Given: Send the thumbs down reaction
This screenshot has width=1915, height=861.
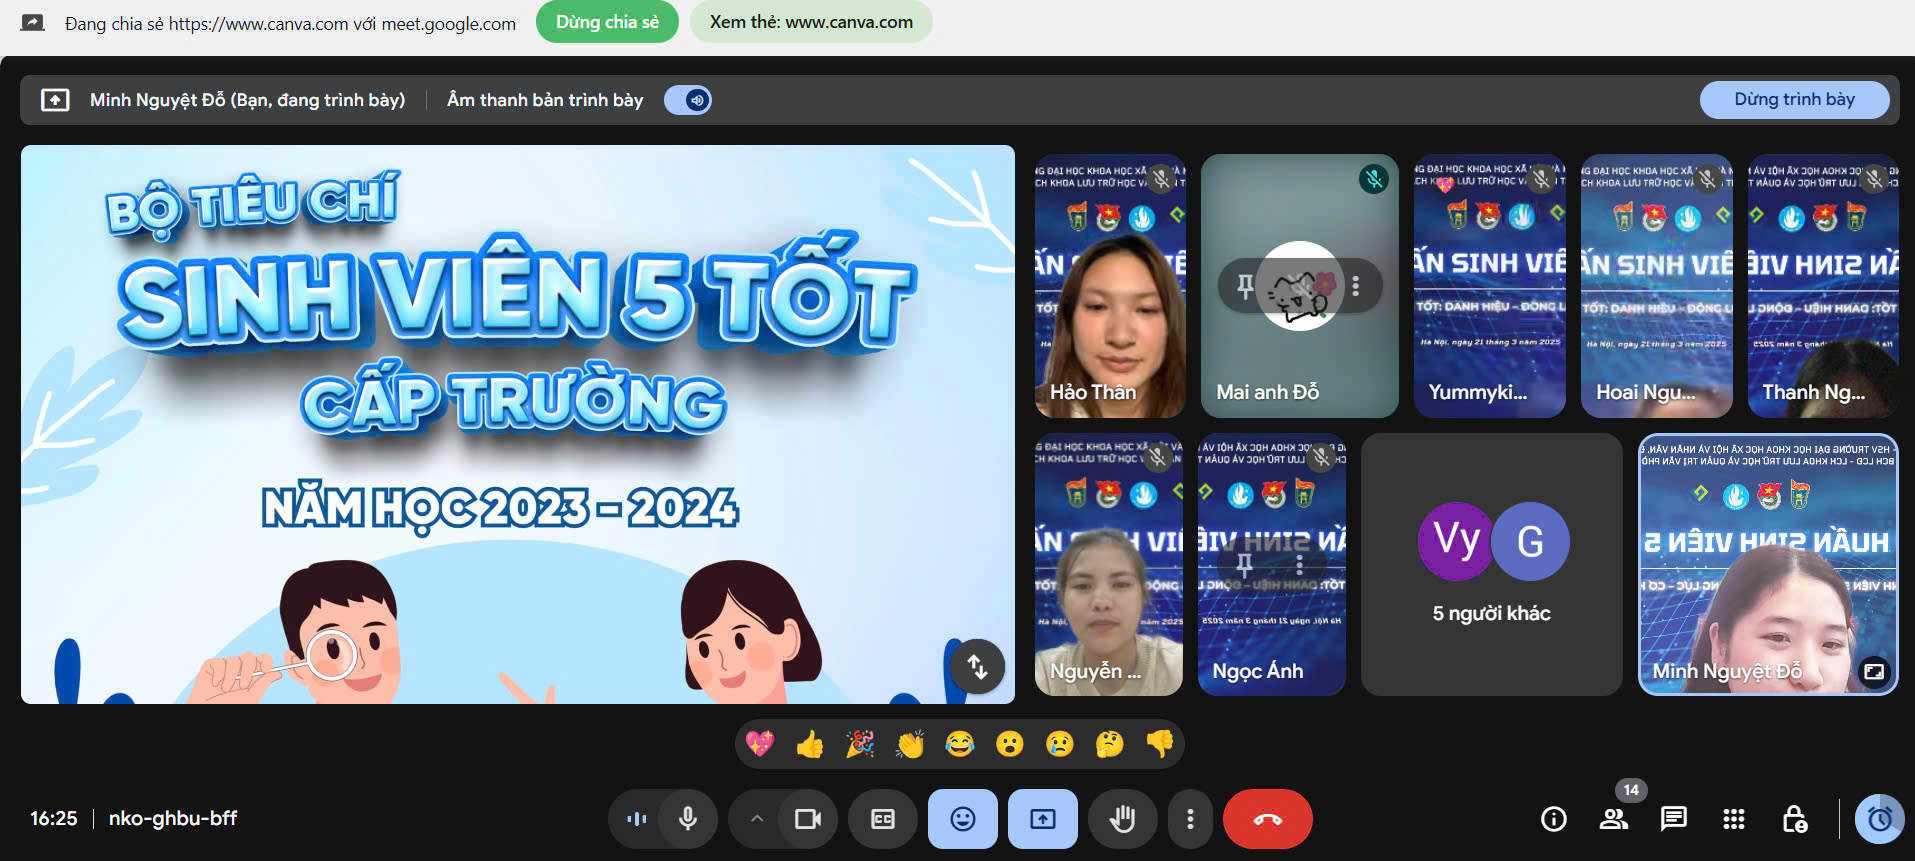Looking at the screenshot, I should pos(1160,744).
